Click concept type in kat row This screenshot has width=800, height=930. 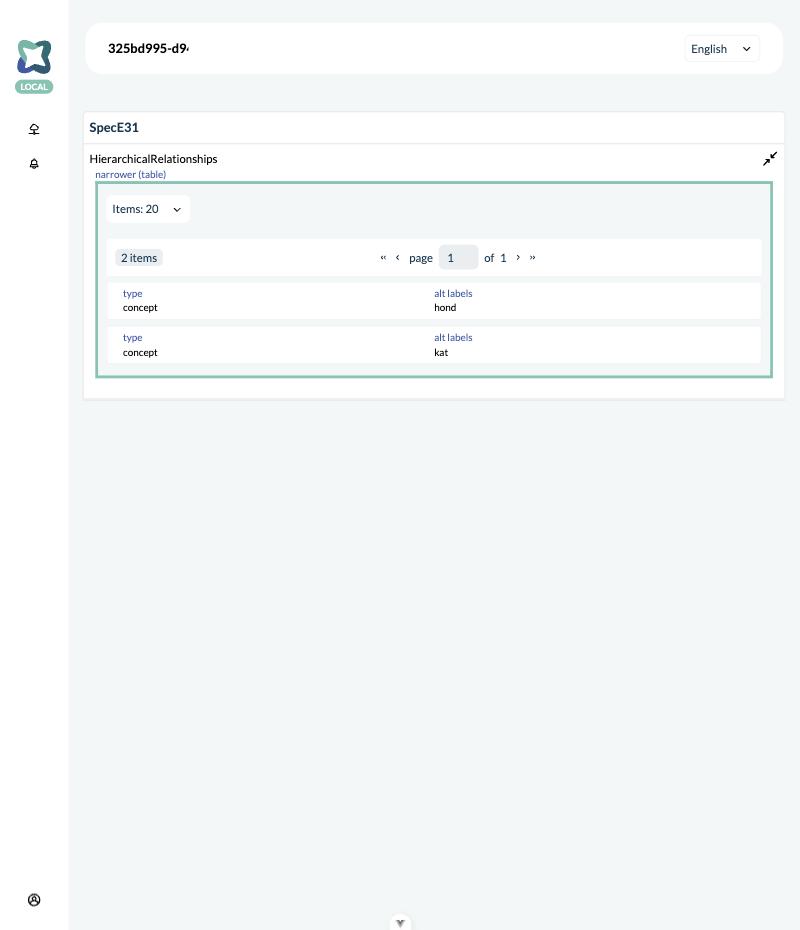(x=140, y=352)
